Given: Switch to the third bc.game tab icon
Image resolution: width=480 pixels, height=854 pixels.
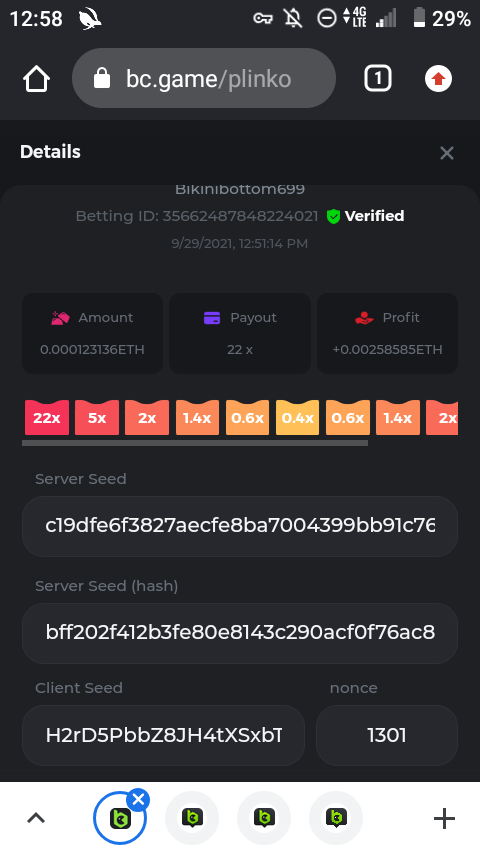Looking at the screenshot, I should coord(264,818).
